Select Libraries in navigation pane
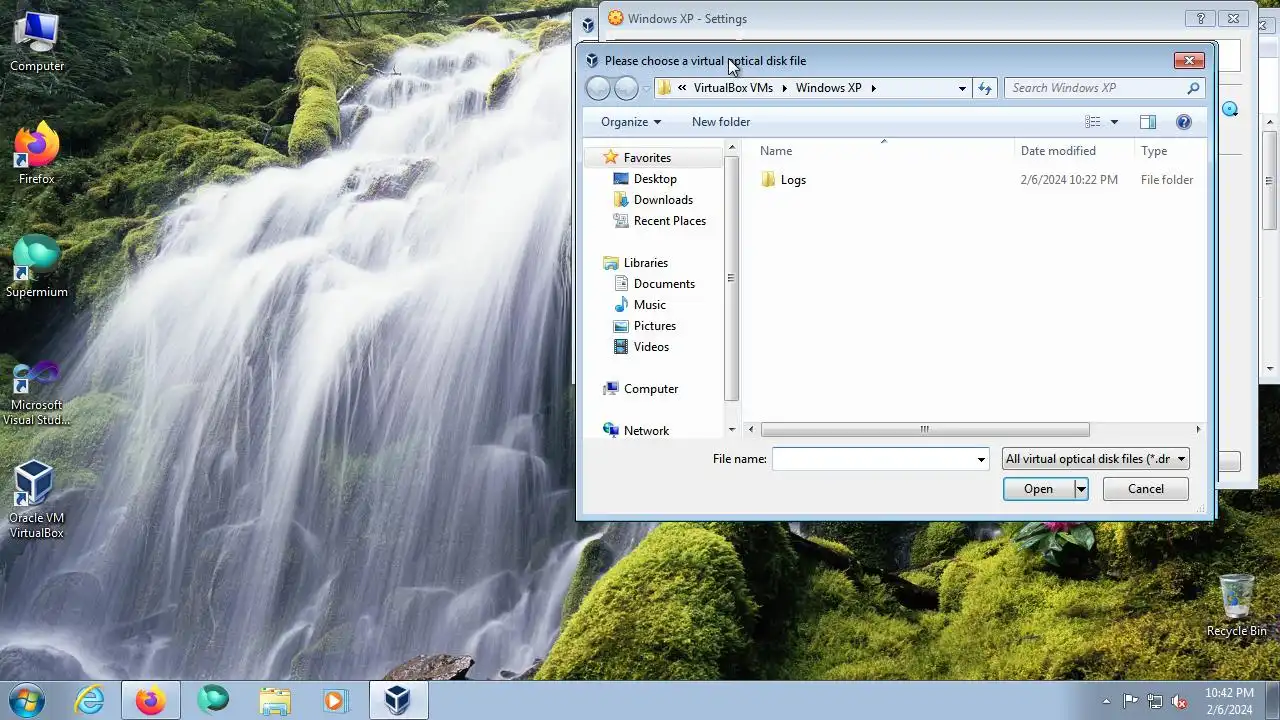 645,263
